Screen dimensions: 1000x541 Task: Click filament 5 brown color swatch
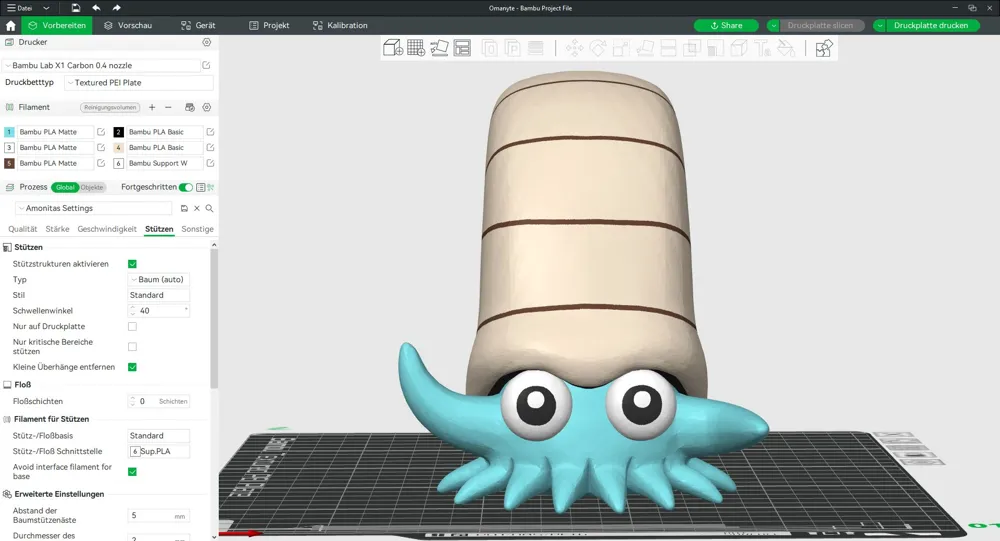(9, 163)
